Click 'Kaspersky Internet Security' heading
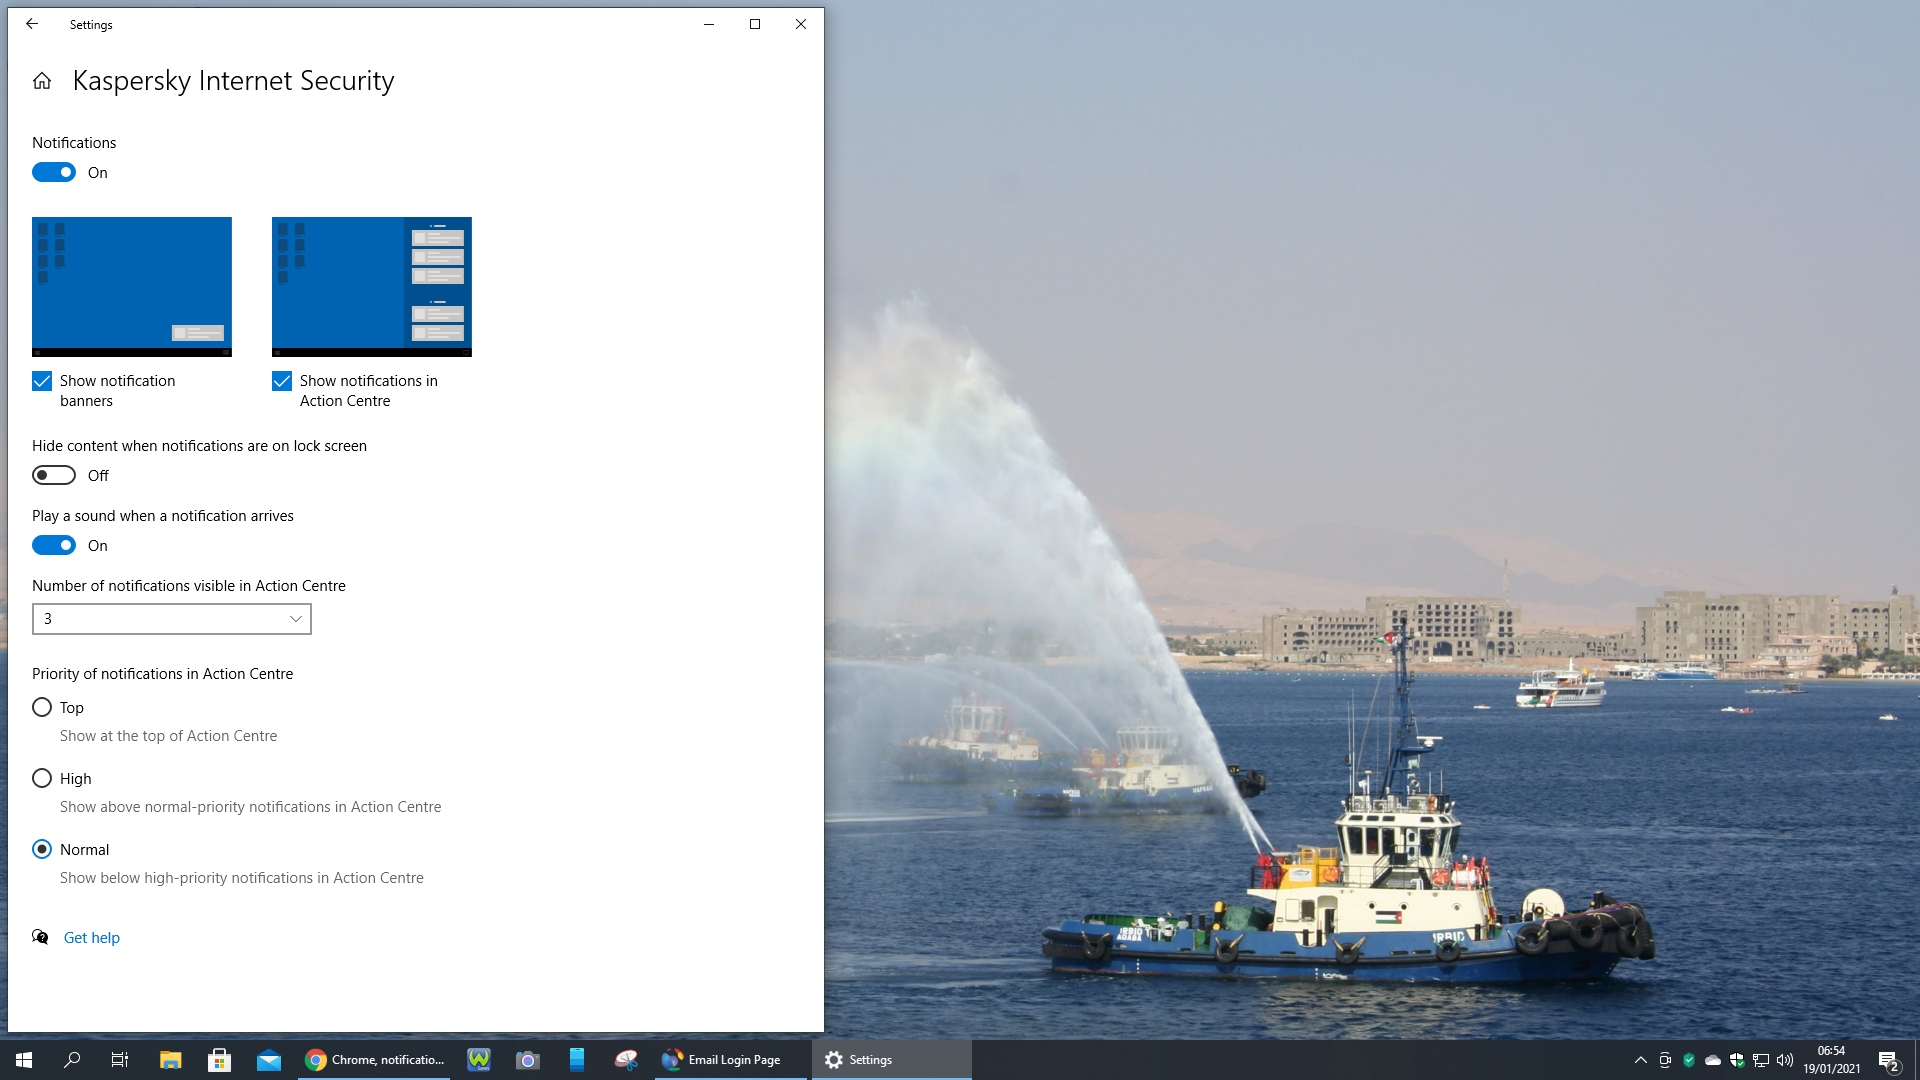The width and height of the screenshot is (1920, 1080). (234, 81)
